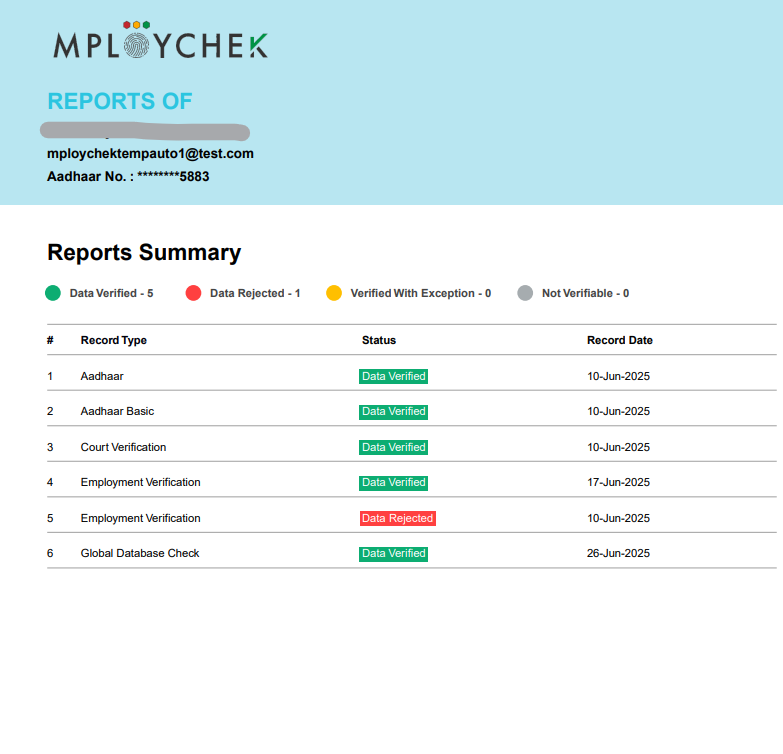Click the 26-Jun-2025 record date
Screen dimensions: 783x754
(618, 553)
